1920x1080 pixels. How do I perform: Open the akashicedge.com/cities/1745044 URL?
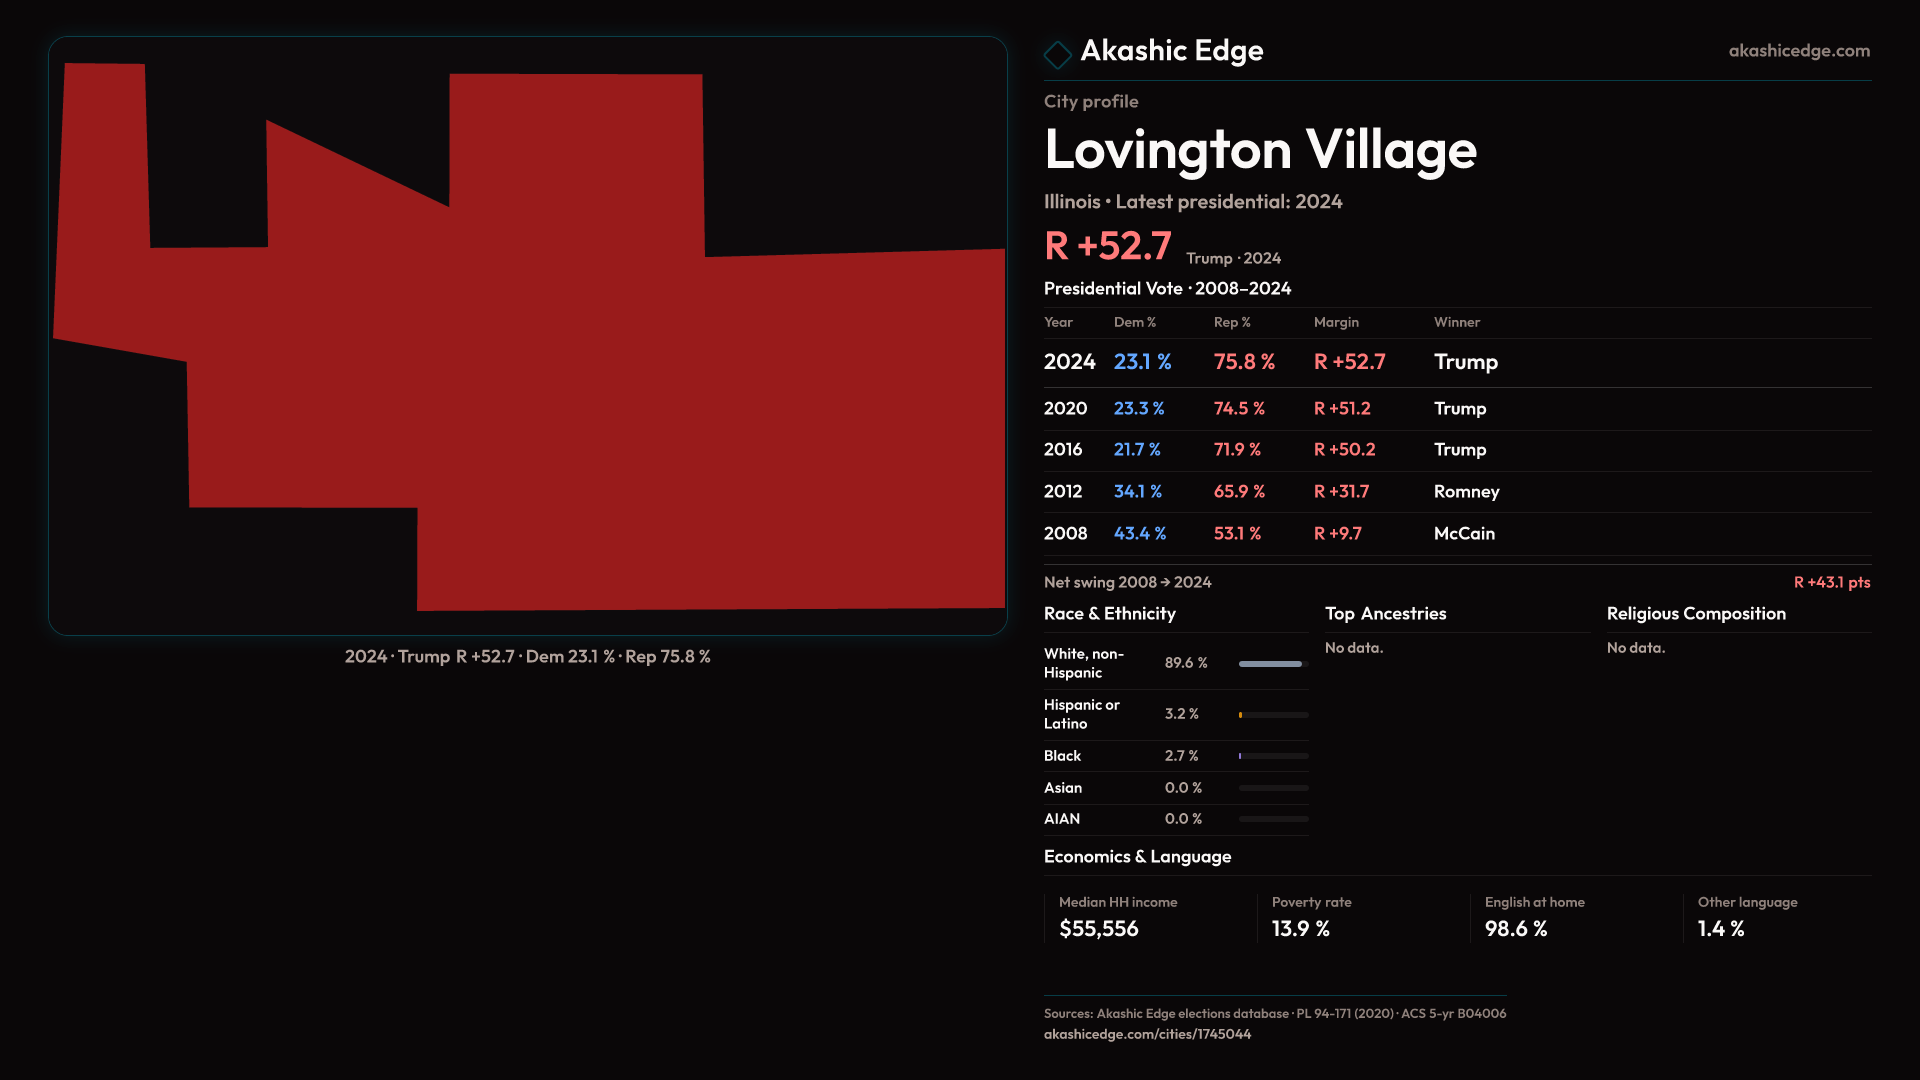(1147, 1034)
